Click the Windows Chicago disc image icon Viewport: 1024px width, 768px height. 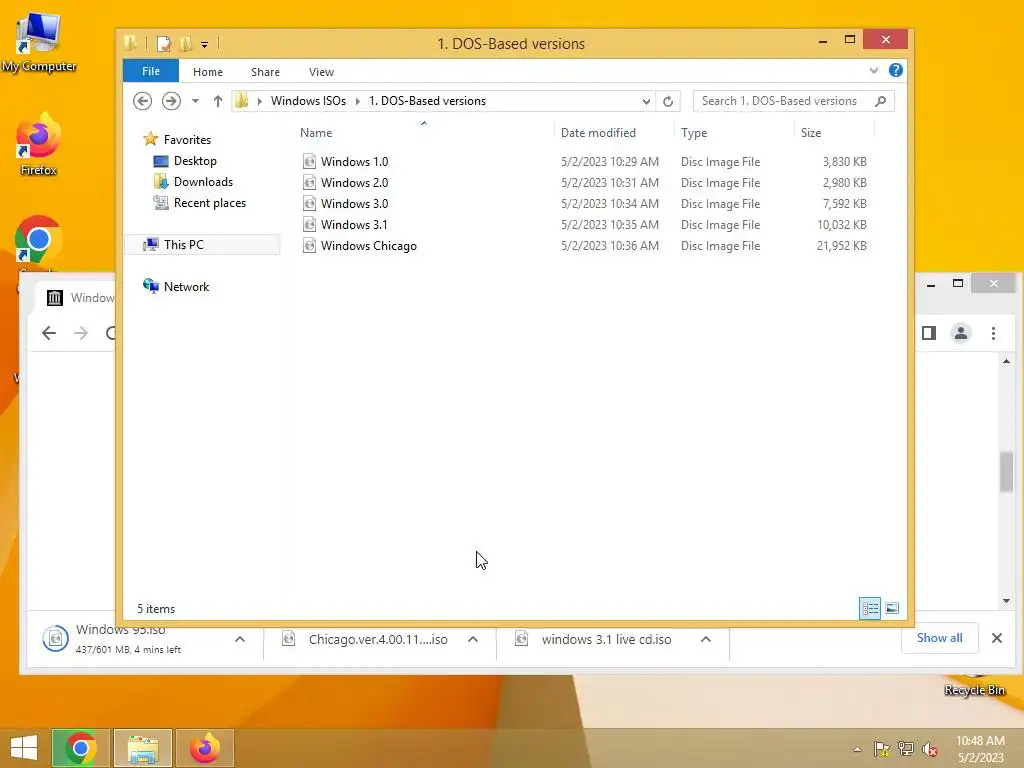click(310, 246)
